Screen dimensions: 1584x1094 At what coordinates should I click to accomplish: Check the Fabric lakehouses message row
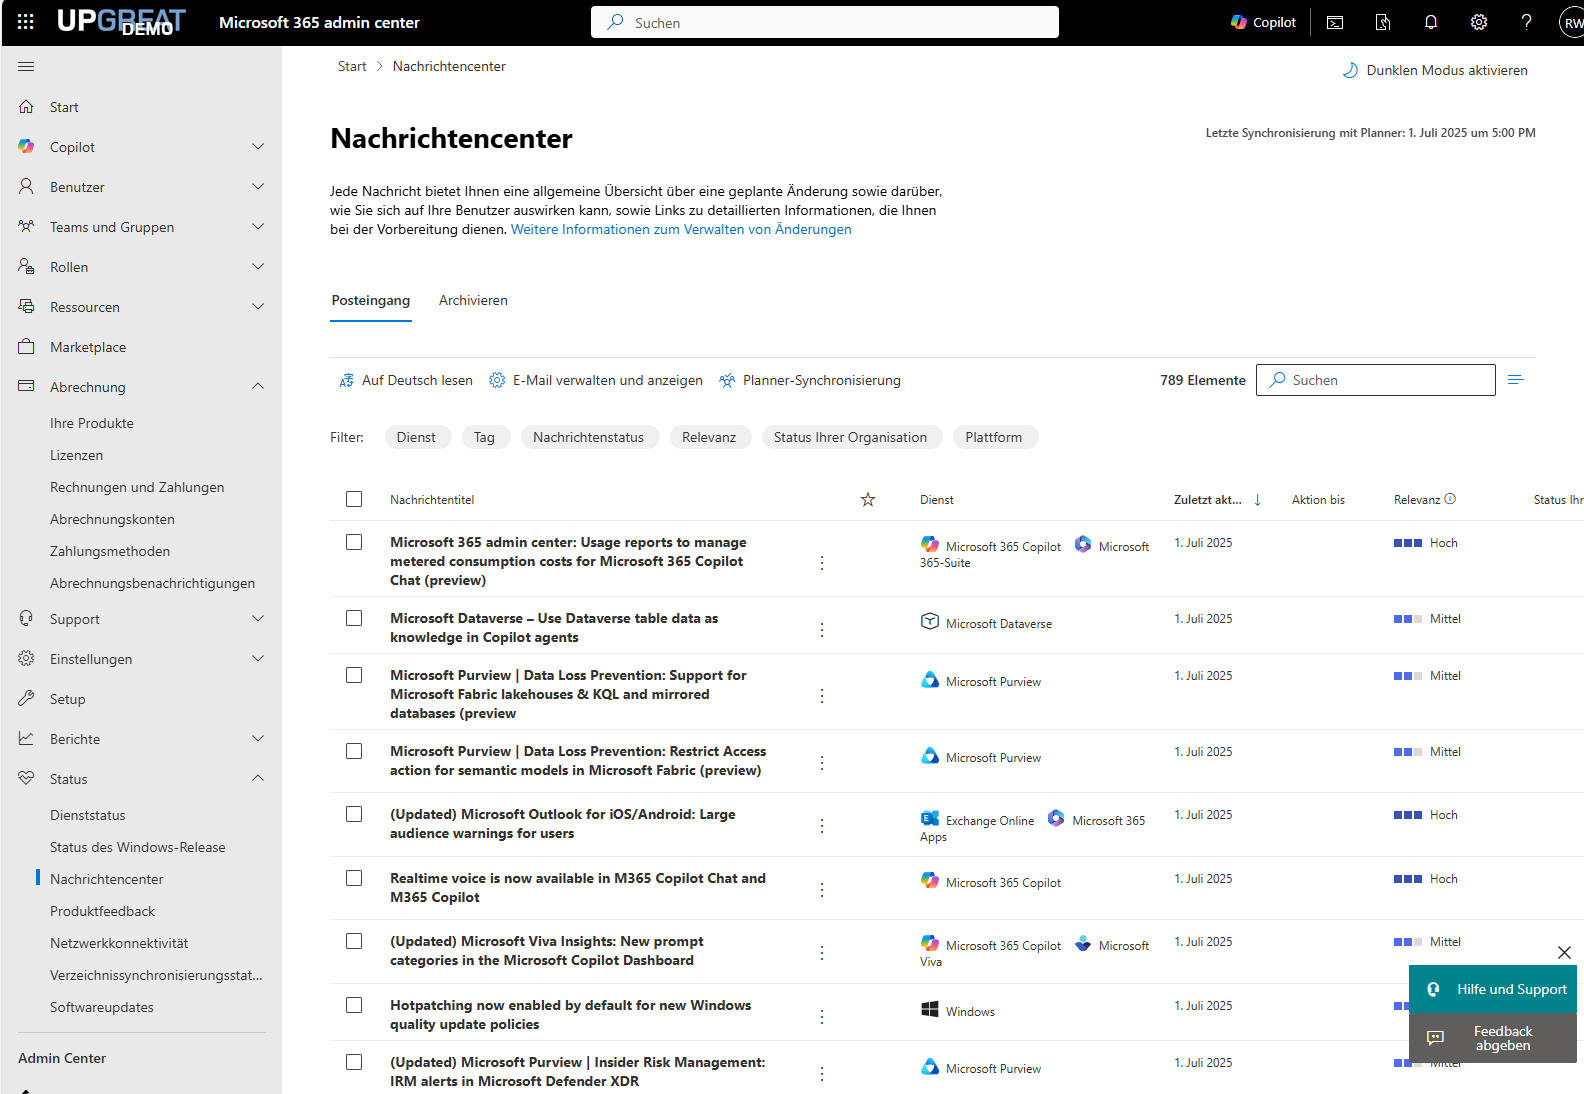click(354, 675)
